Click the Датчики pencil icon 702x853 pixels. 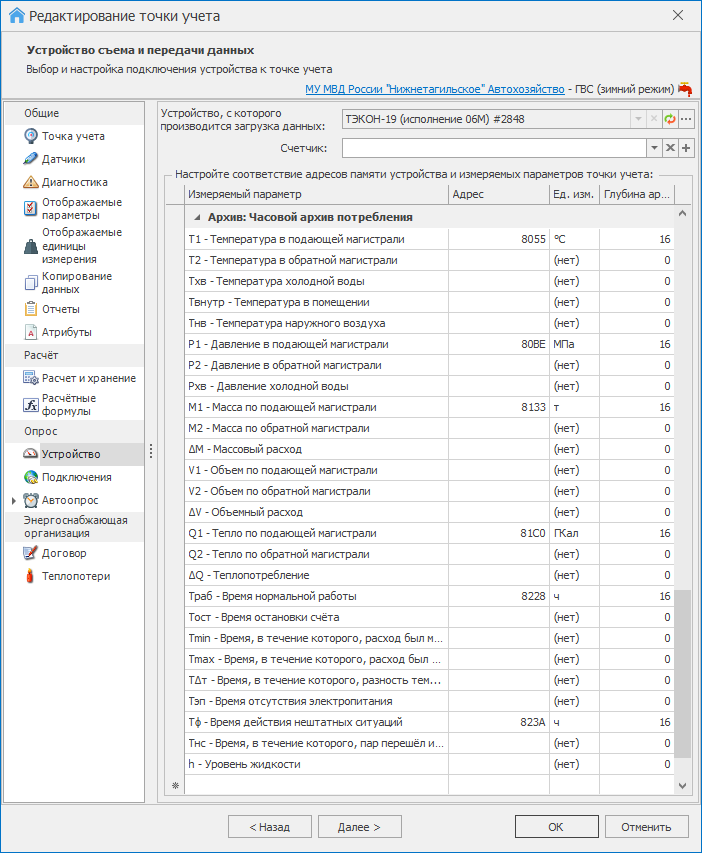31,159
